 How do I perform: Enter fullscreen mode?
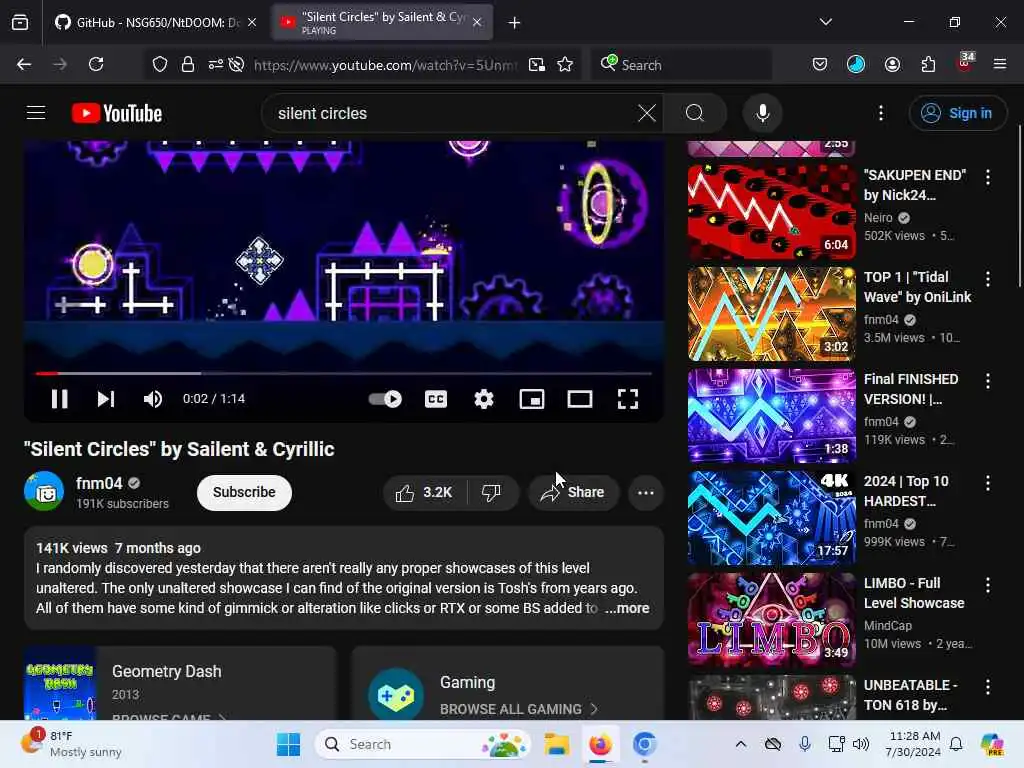click(x=628, y=398)
